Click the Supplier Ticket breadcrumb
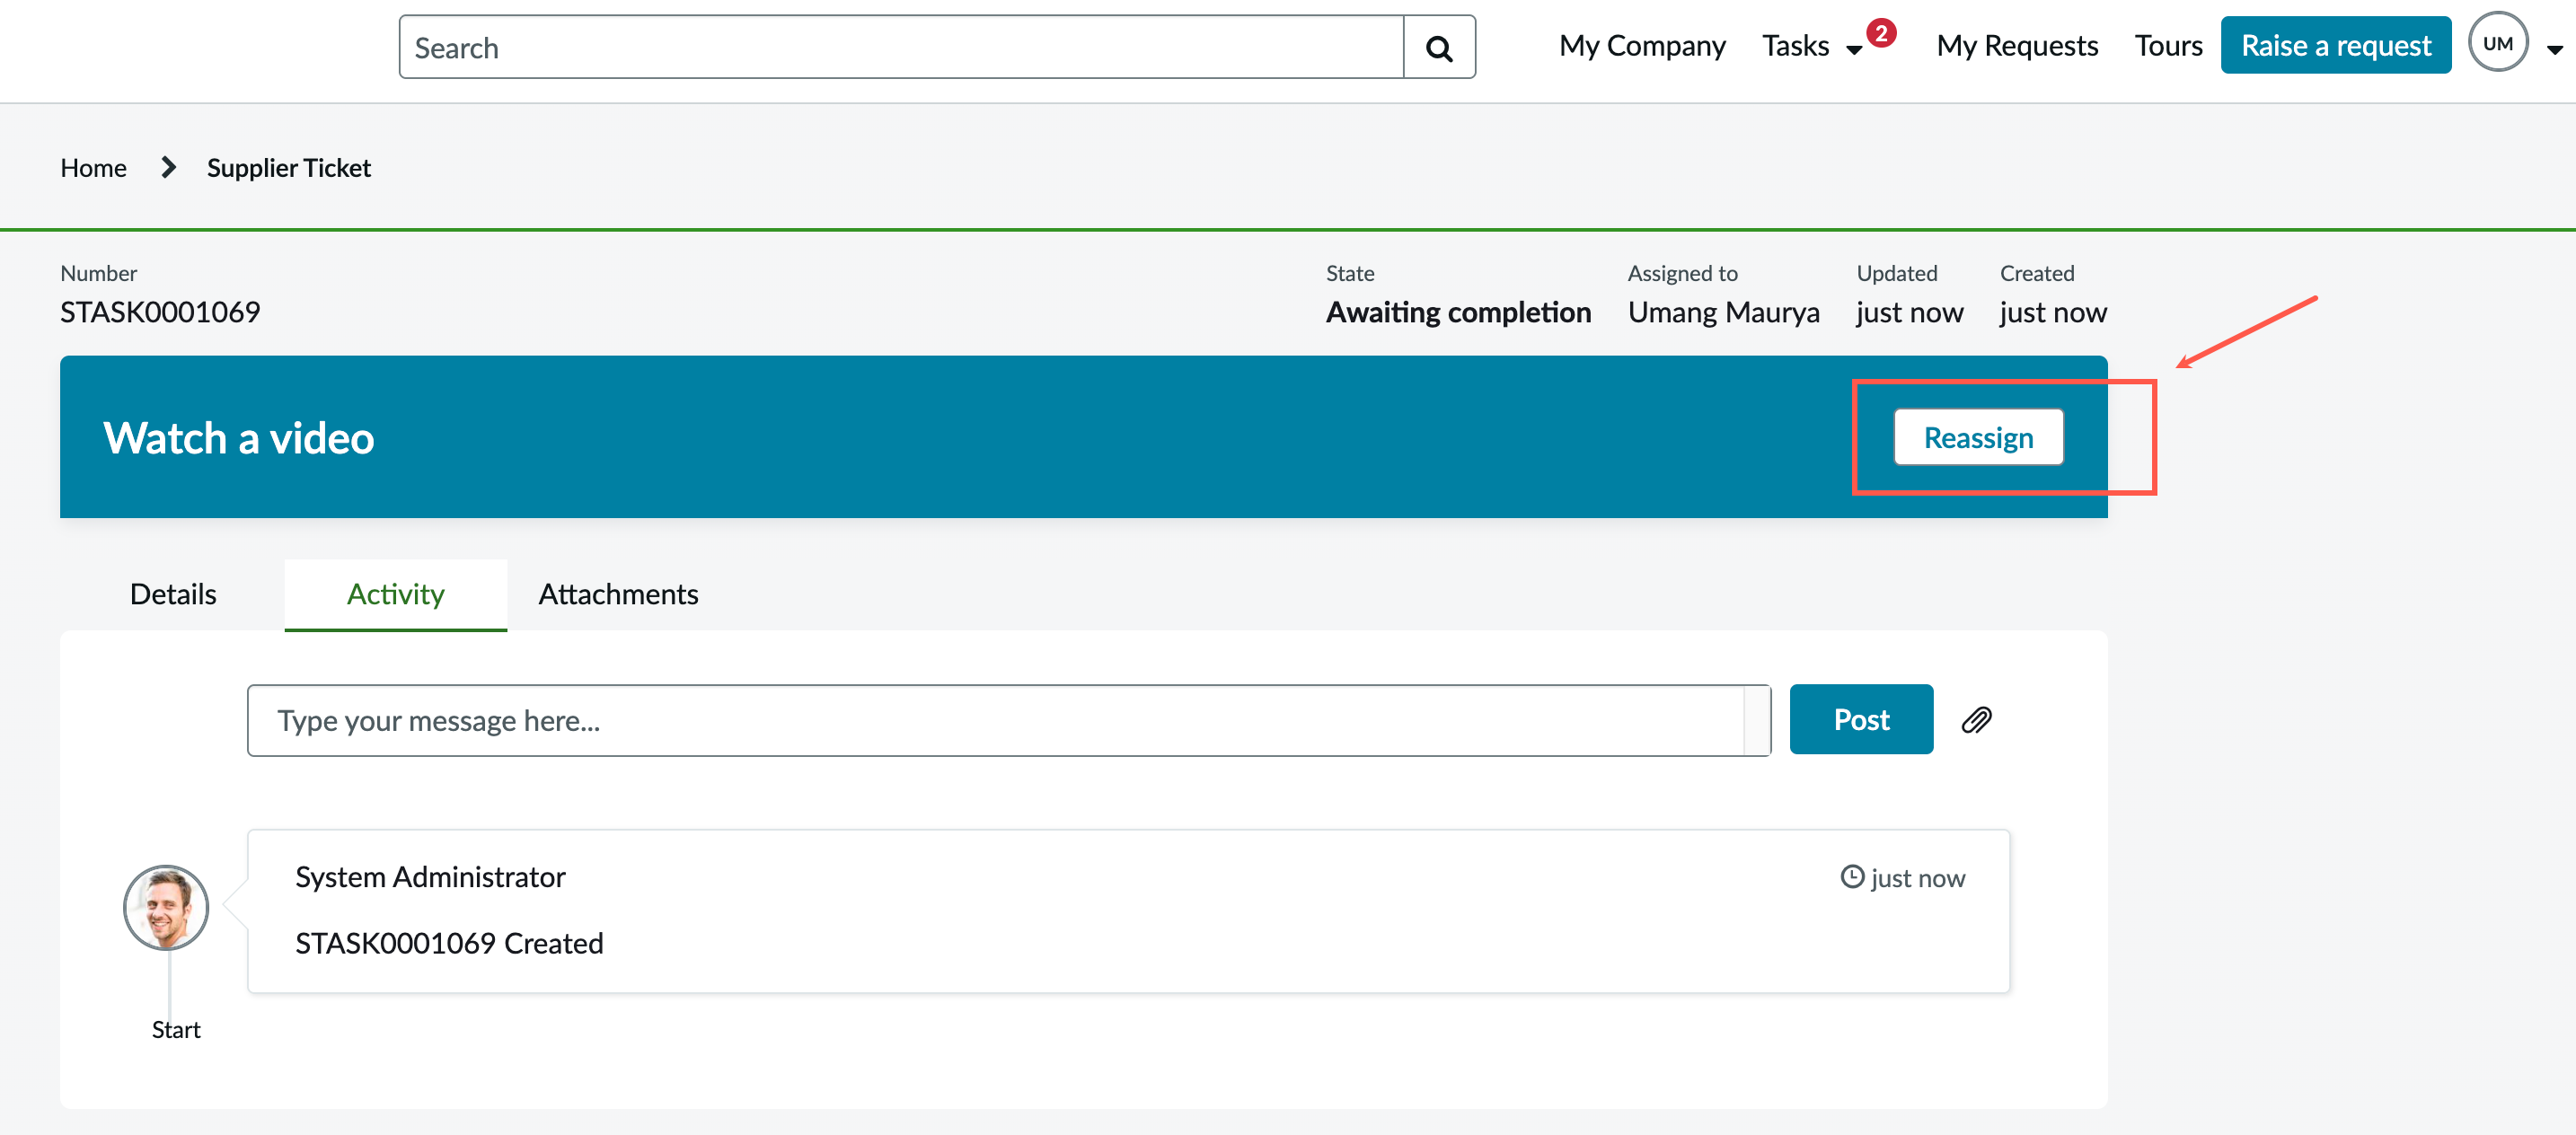Image resolution: width=2576 pixels, height=1135 pixels. coord(288,167)
